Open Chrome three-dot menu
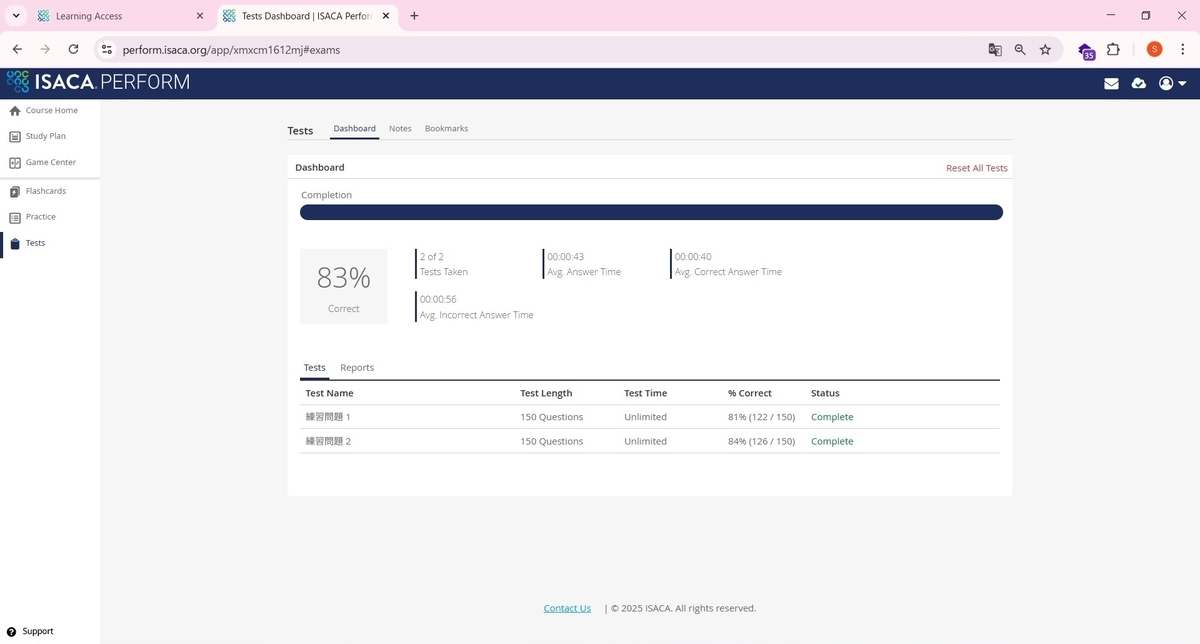The height and width of the screenshot is (644, 1200). 1182,49
